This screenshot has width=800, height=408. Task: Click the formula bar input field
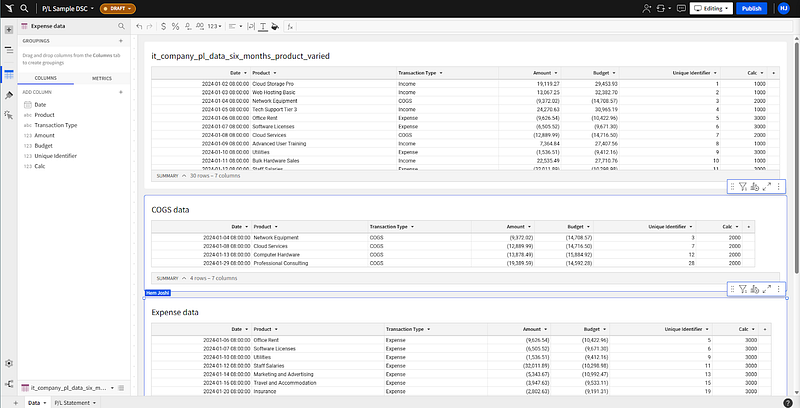click(x=544, y=27)
